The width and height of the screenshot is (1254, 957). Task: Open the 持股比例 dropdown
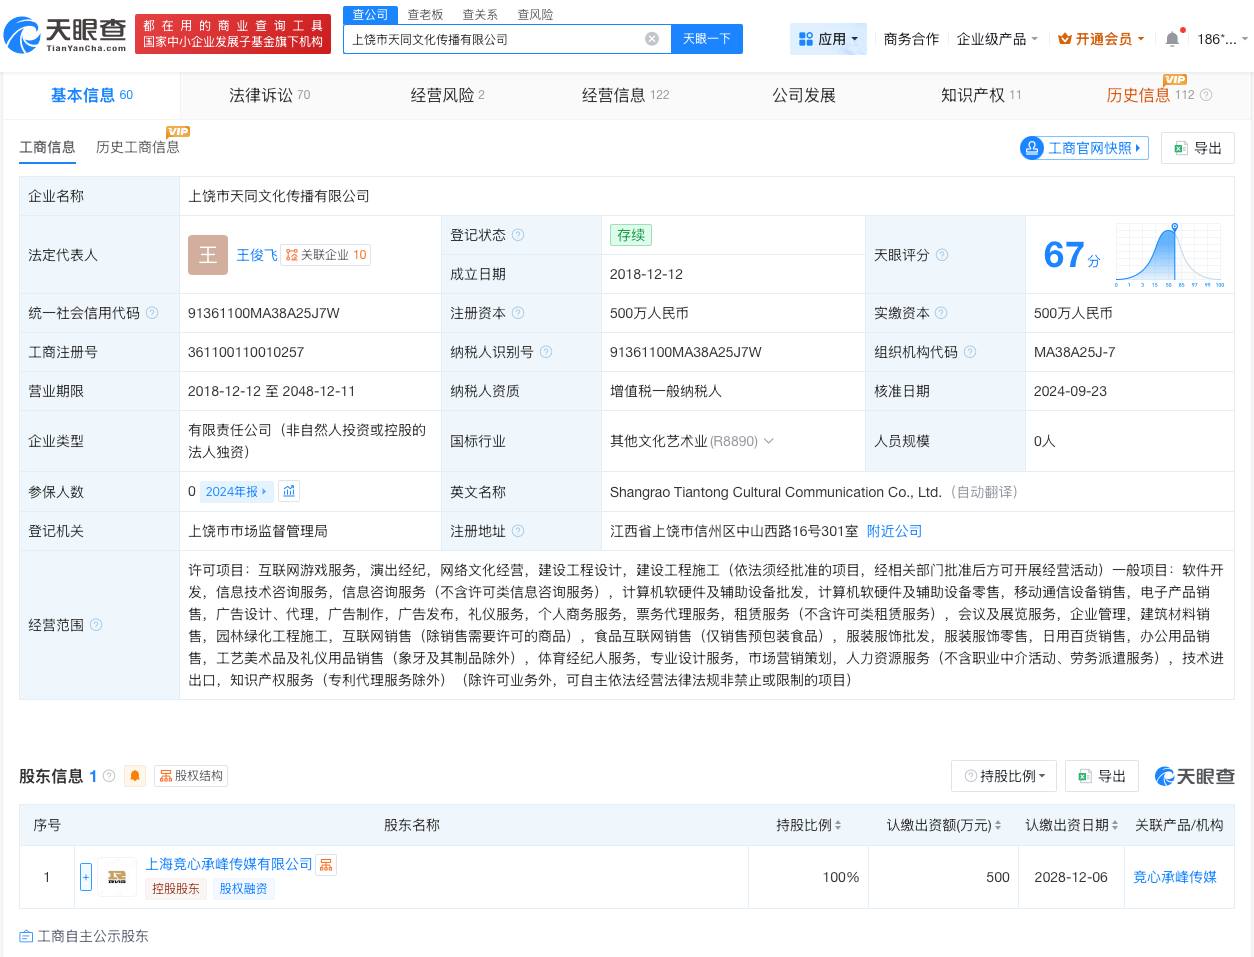[1004, 775]
